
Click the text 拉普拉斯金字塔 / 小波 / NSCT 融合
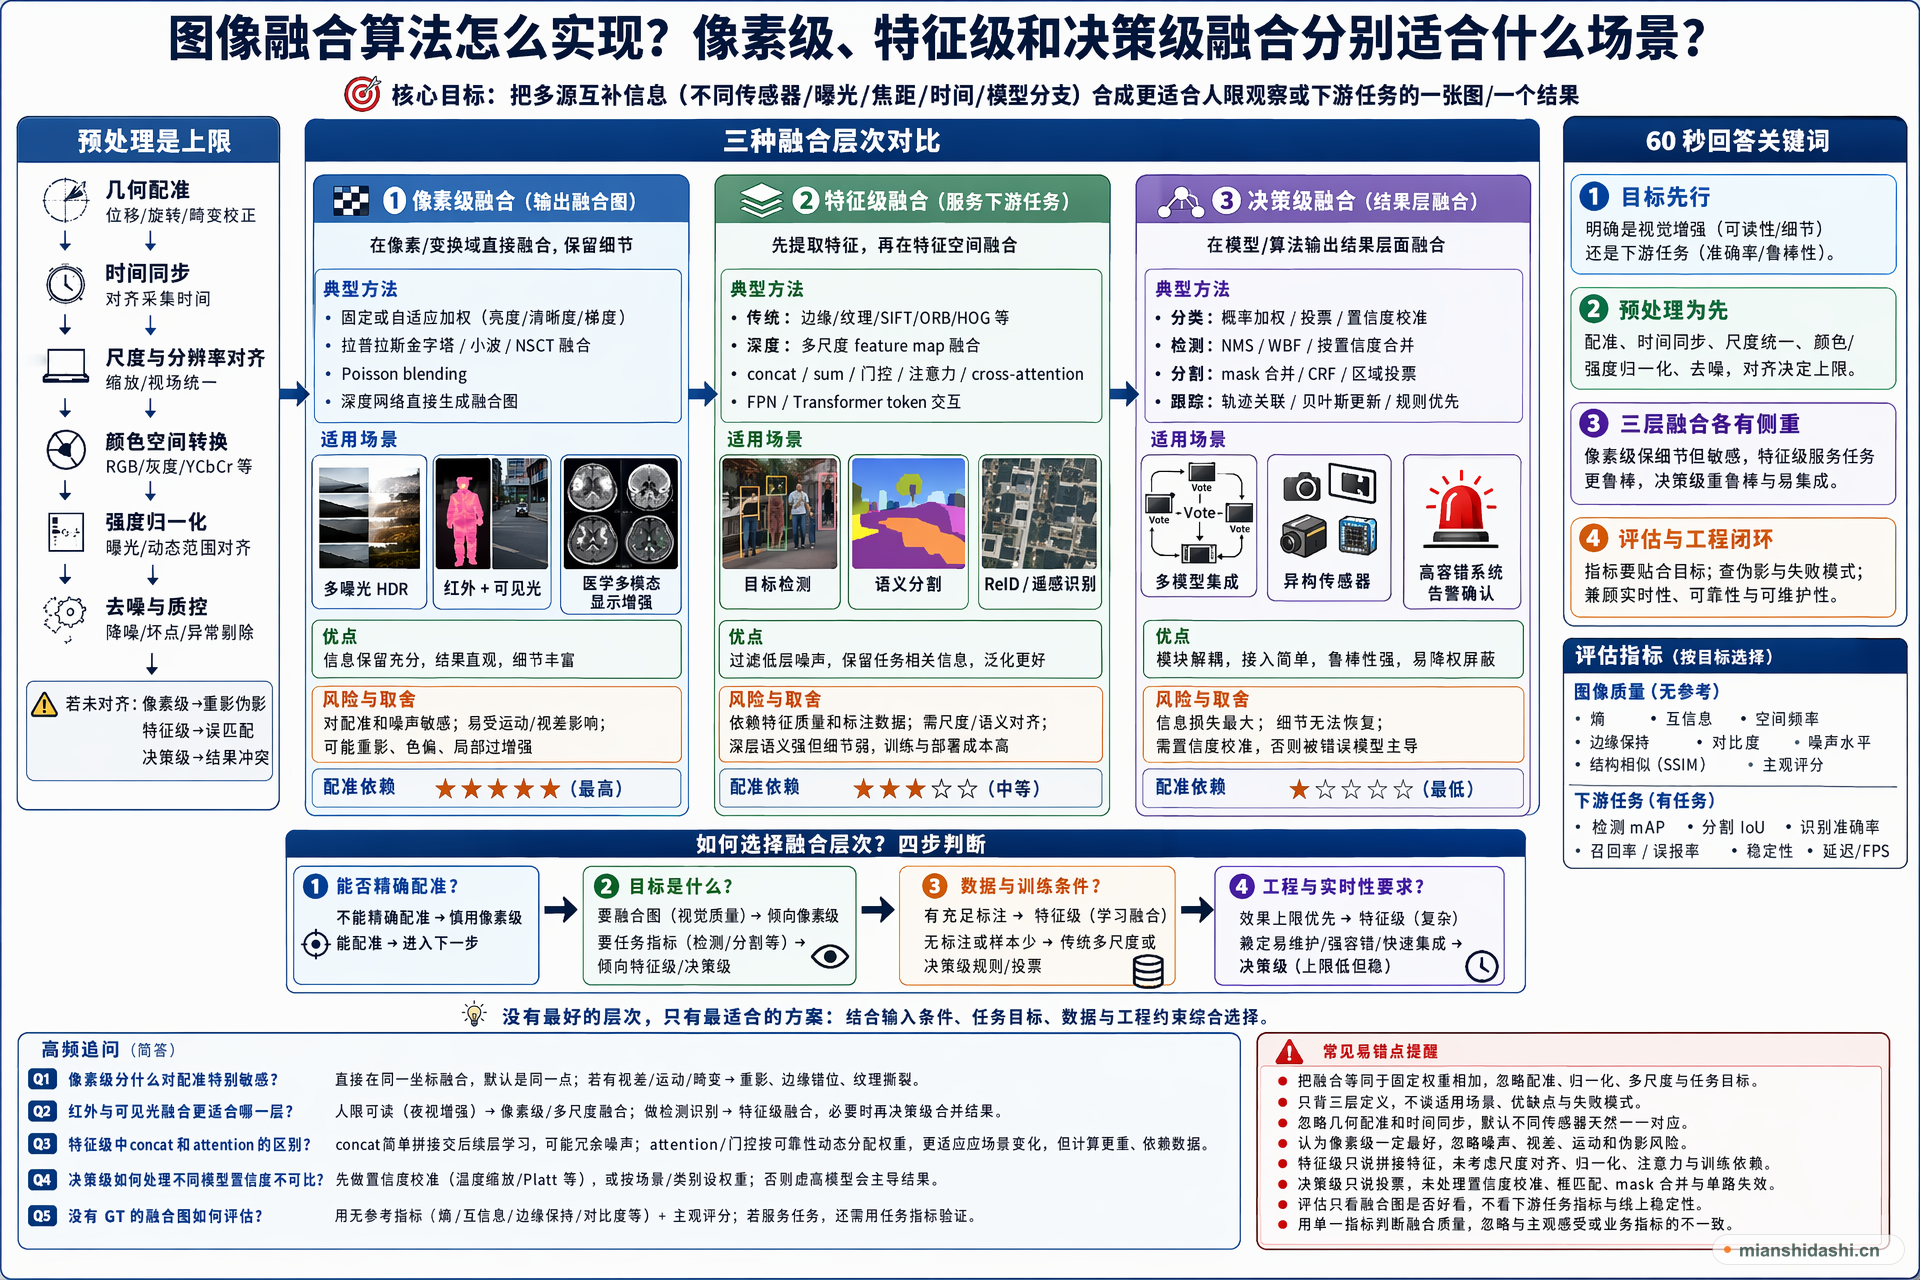pyautogui.click(x=466, y=346)
